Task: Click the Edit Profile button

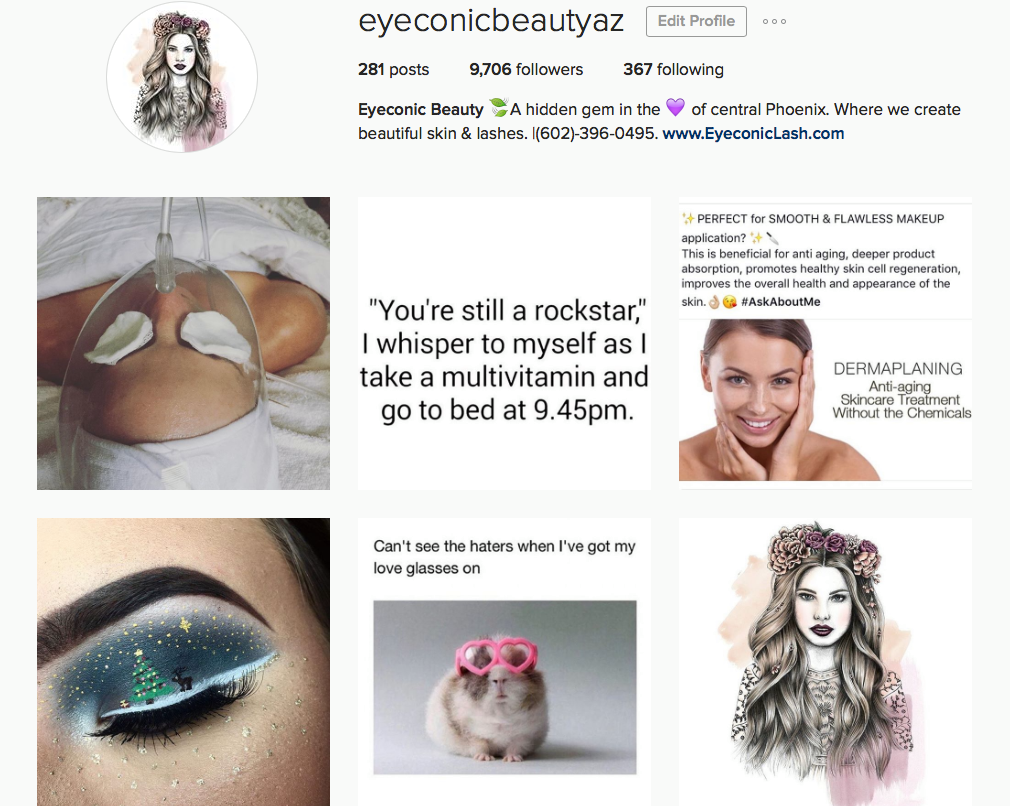Action: click(696, 21)
